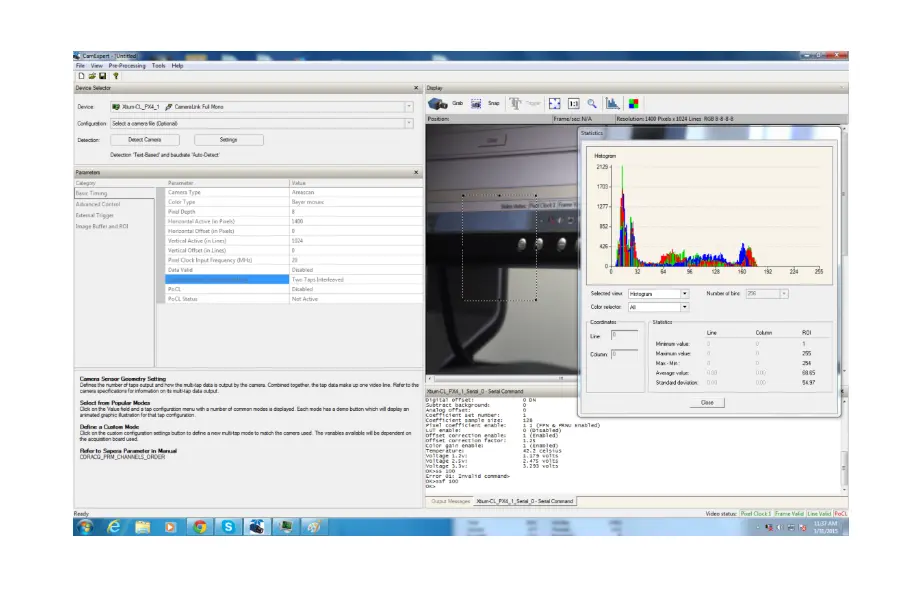The image size is (911, 607).
Task: Click the Grab camera icon
Action: coord(438,103)
